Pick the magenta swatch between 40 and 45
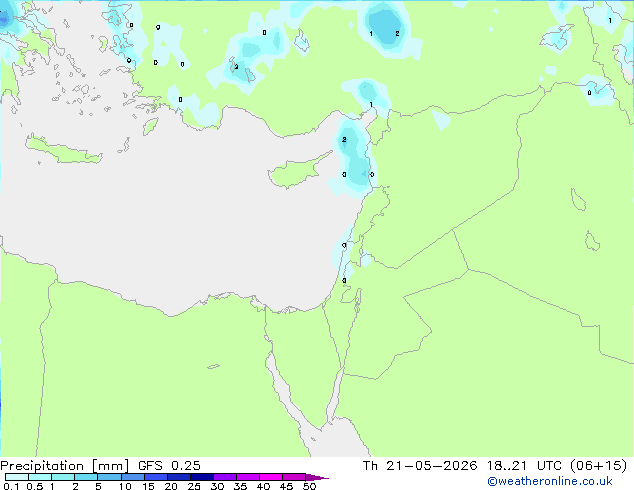 pyautogui.click(x=271, y=477)
